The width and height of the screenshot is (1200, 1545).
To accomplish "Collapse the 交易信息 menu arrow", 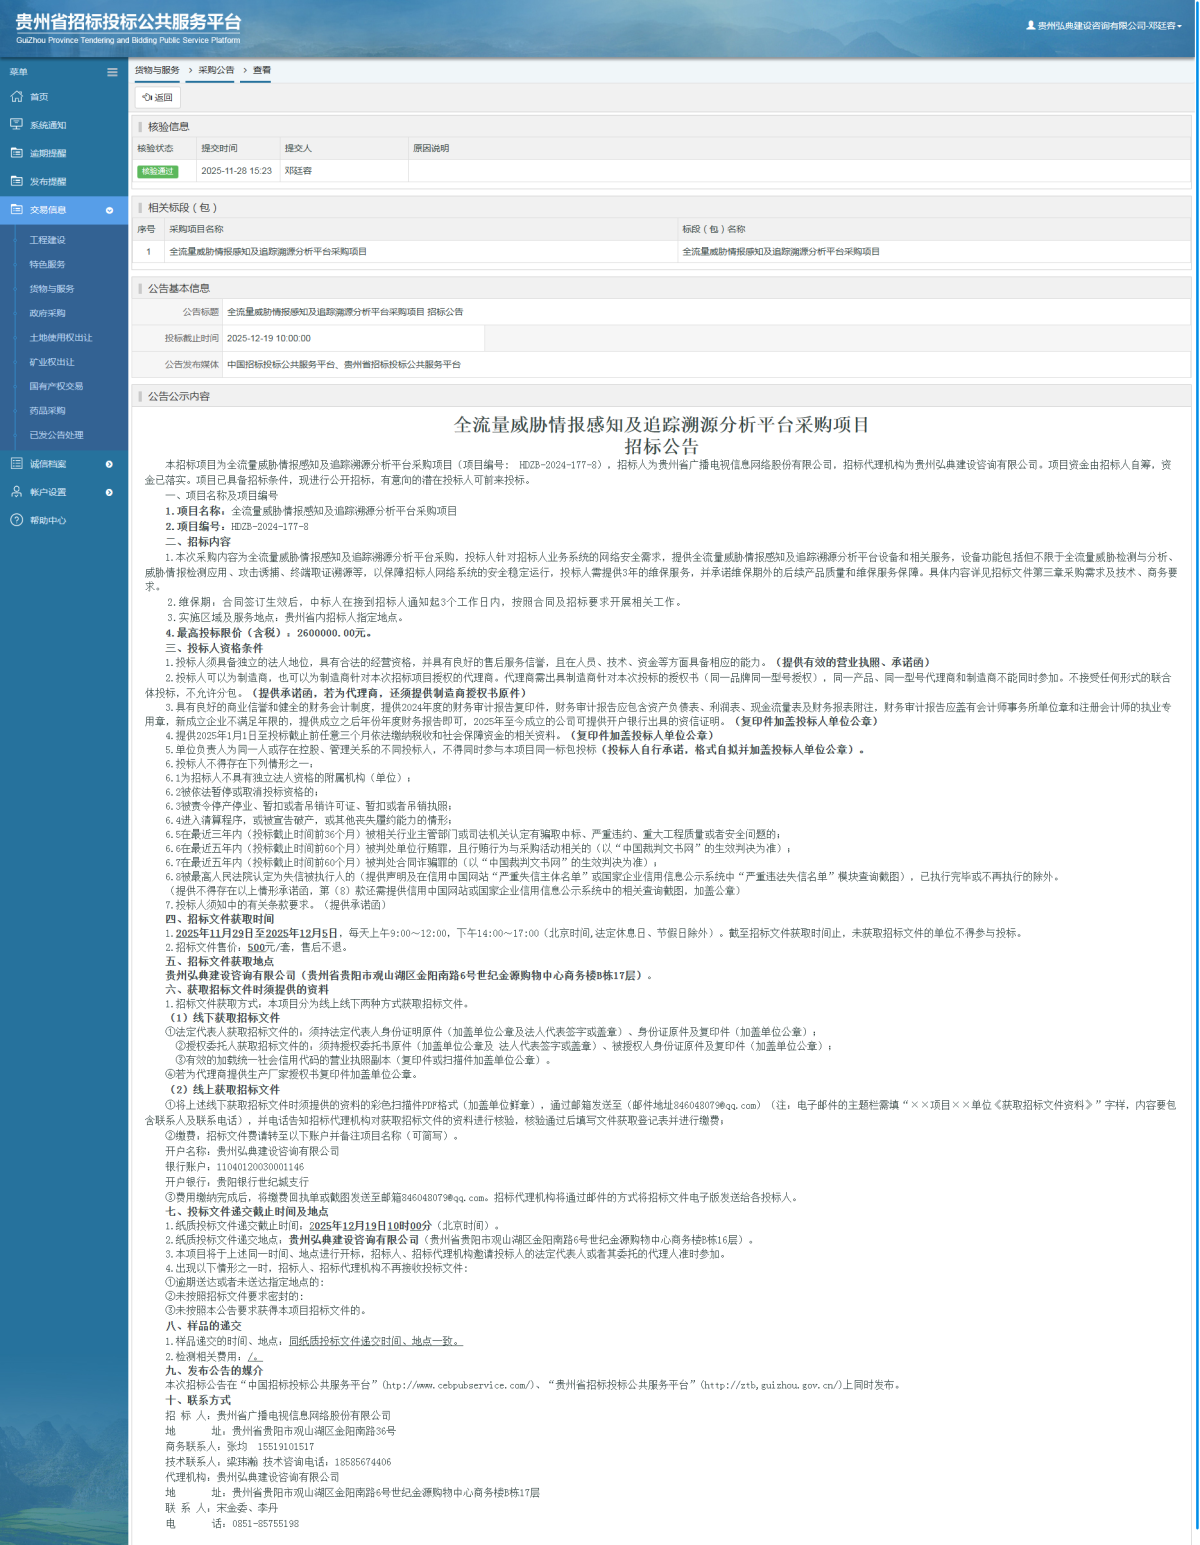I will [x=109, y=210].
